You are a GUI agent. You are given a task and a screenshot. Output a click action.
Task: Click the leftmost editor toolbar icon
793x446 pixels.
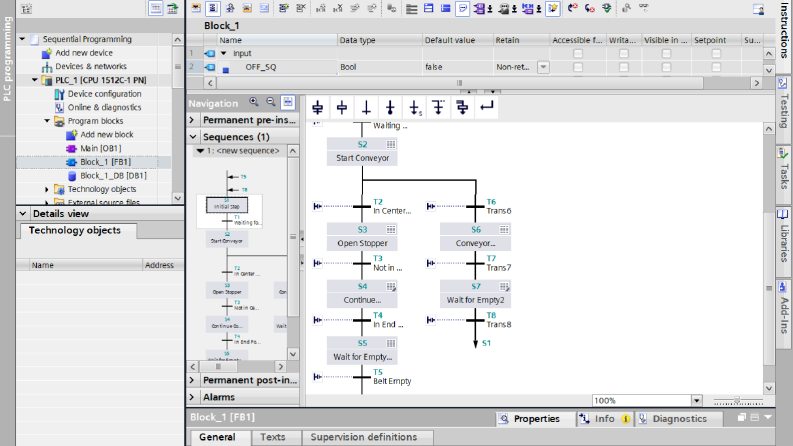click(x=196, y=8)
